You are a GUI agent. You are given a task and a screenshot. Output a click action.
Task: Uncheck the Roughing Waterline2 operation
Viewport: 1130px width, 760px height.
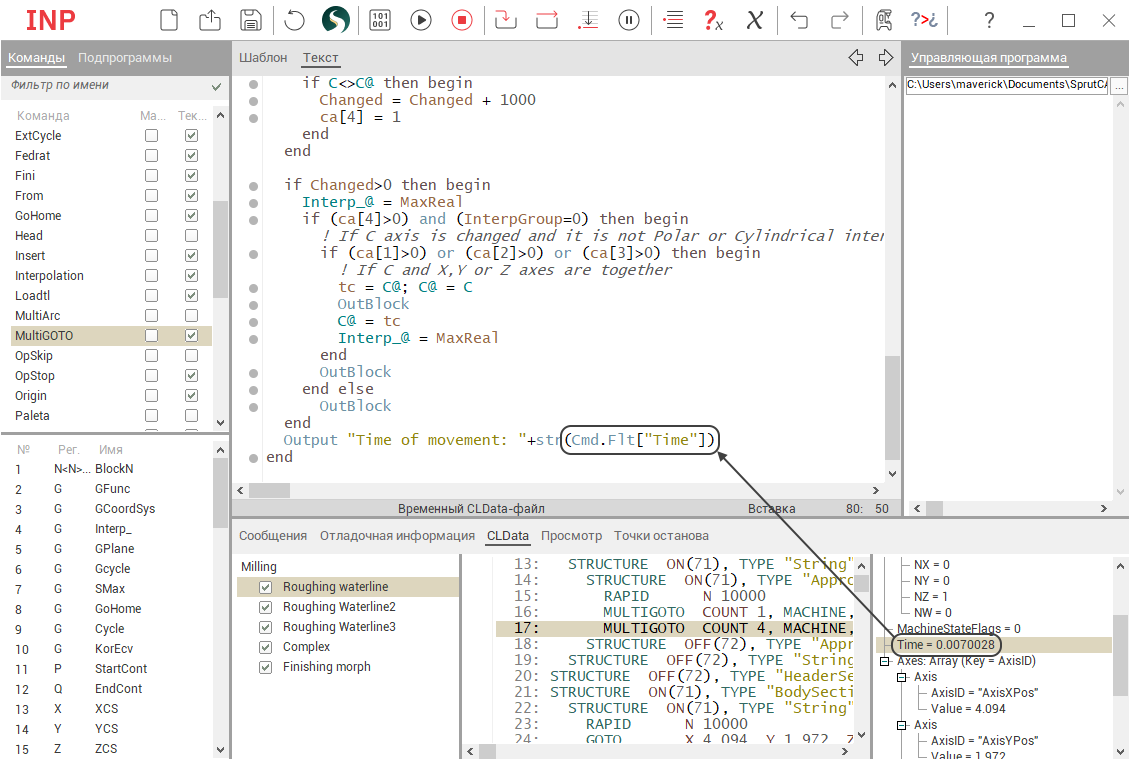[266, 607]
